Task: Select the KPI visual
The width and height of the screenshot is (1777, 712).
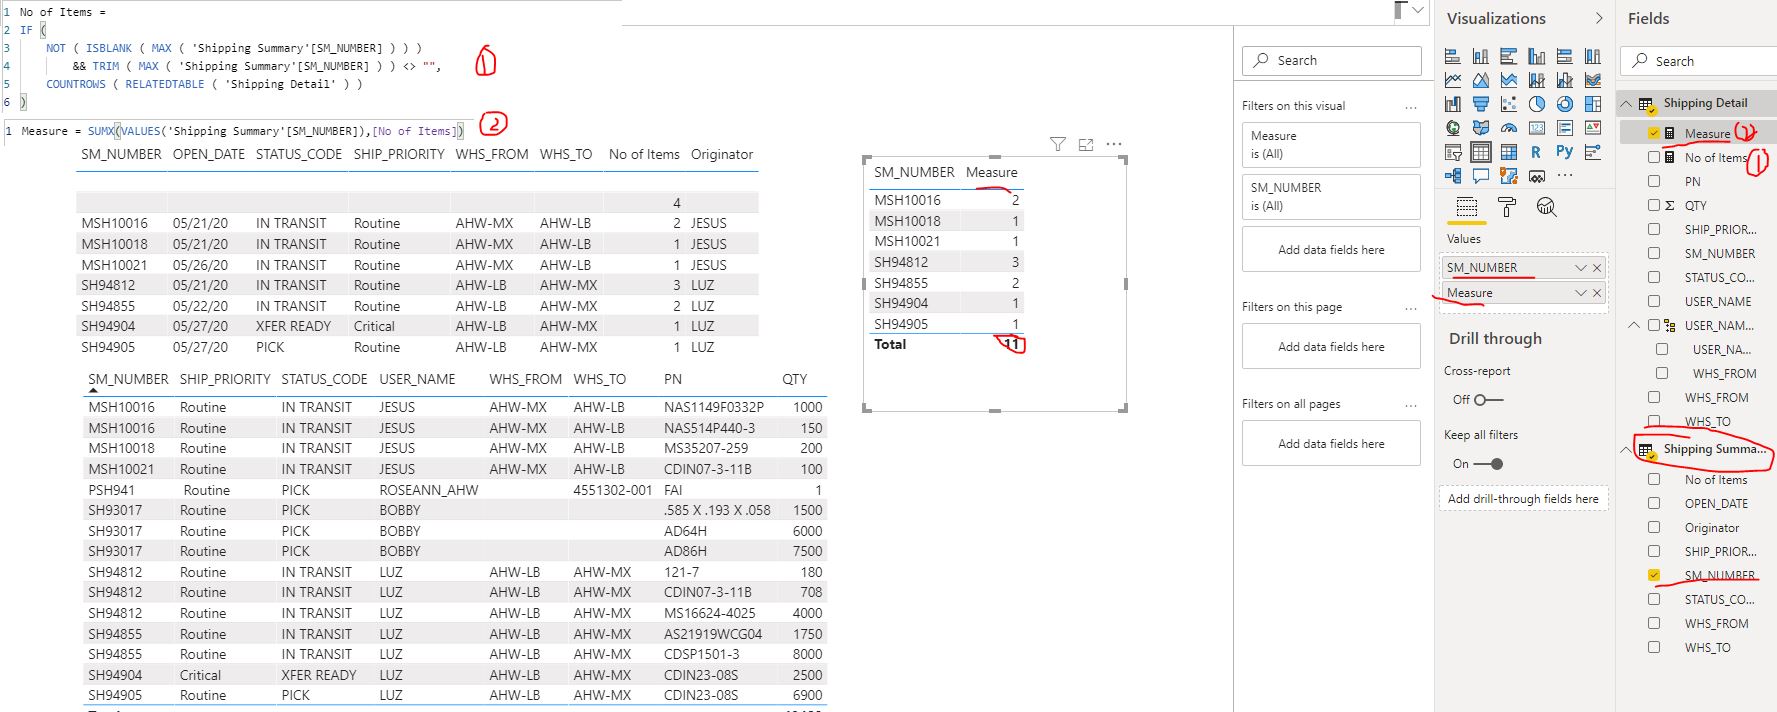Action: [1593, 128]
